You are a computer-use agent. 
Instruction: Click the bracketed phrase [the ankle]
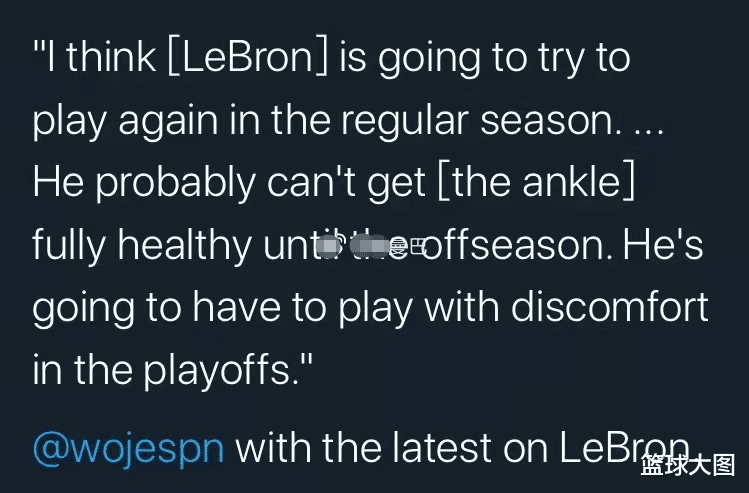click(x=533, y=183)
